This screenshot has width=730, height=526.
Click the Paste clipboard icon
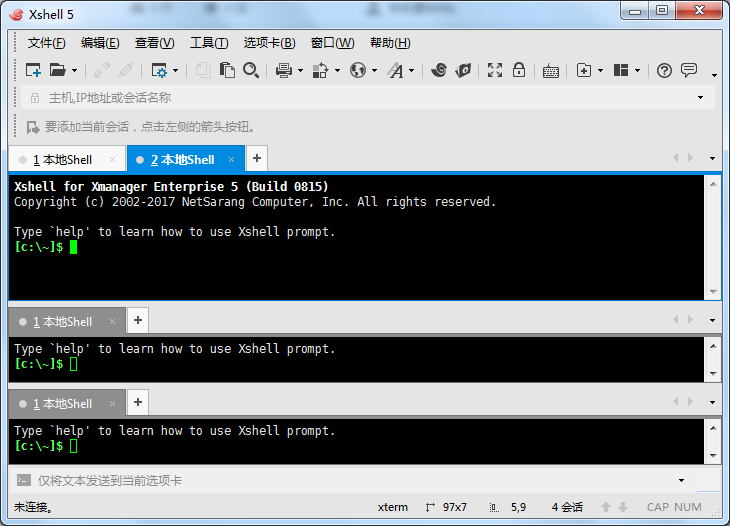pyautogui.click(x=227, y=70)
